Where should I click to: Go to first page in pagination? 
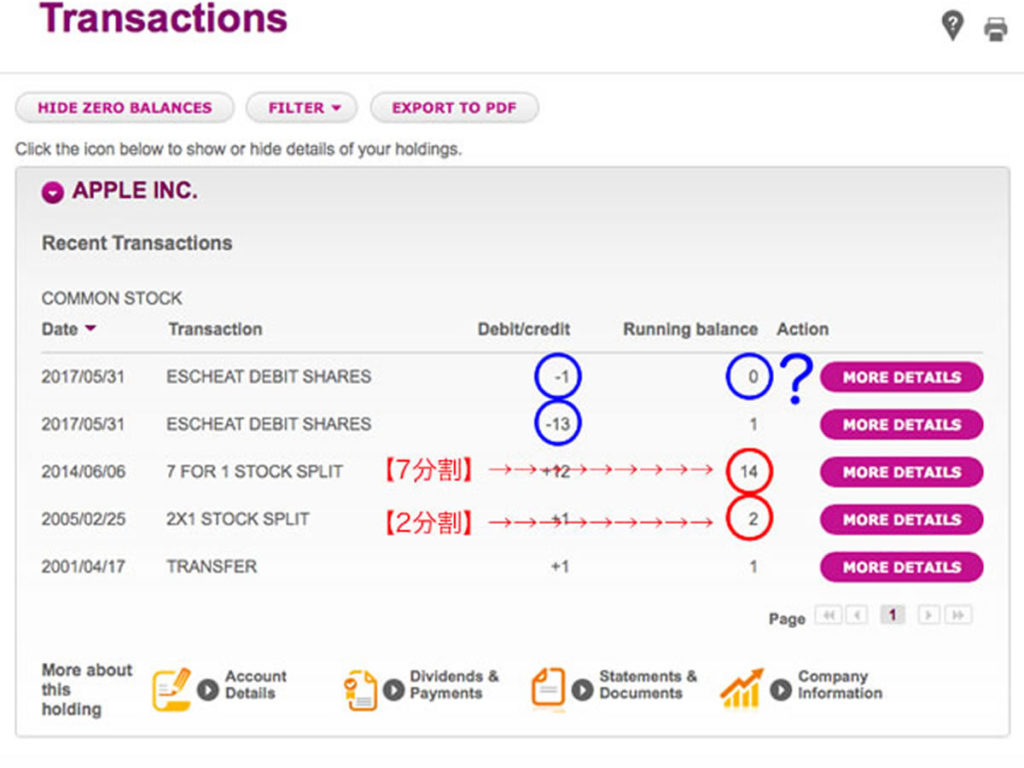(x=828, y=615)
